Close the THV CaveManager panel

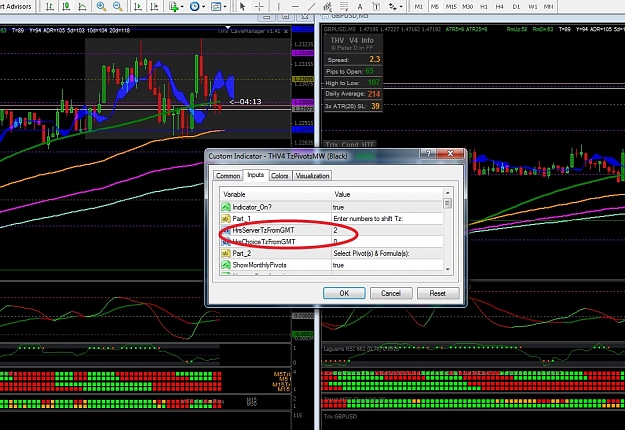click(286, 31)
